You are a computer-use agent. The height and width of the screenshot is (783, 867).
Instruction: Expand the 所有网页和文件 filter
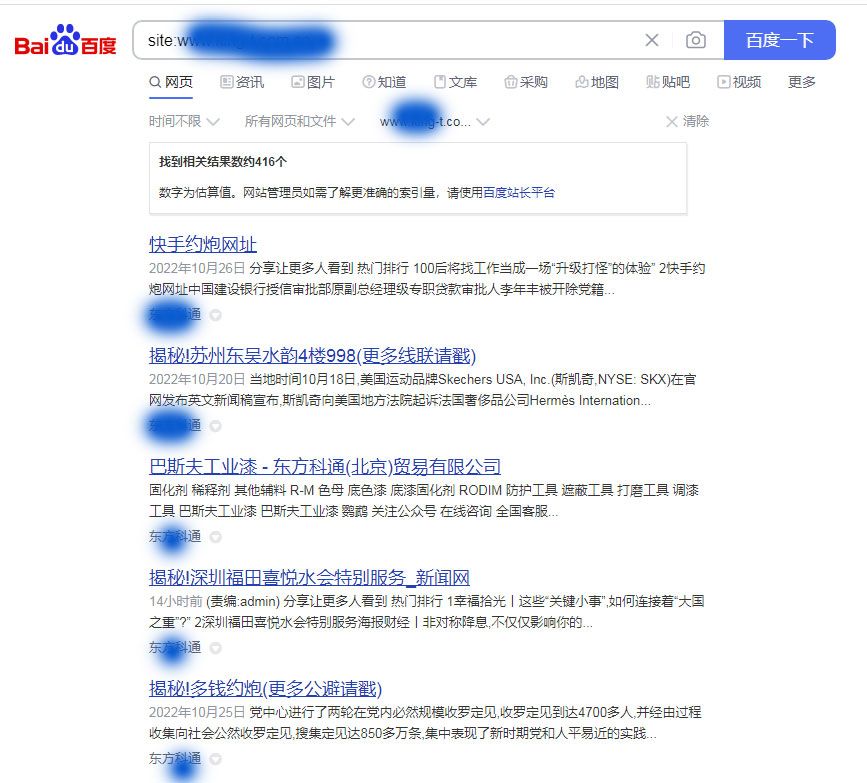pyautogui.click(x=299, y=121)
